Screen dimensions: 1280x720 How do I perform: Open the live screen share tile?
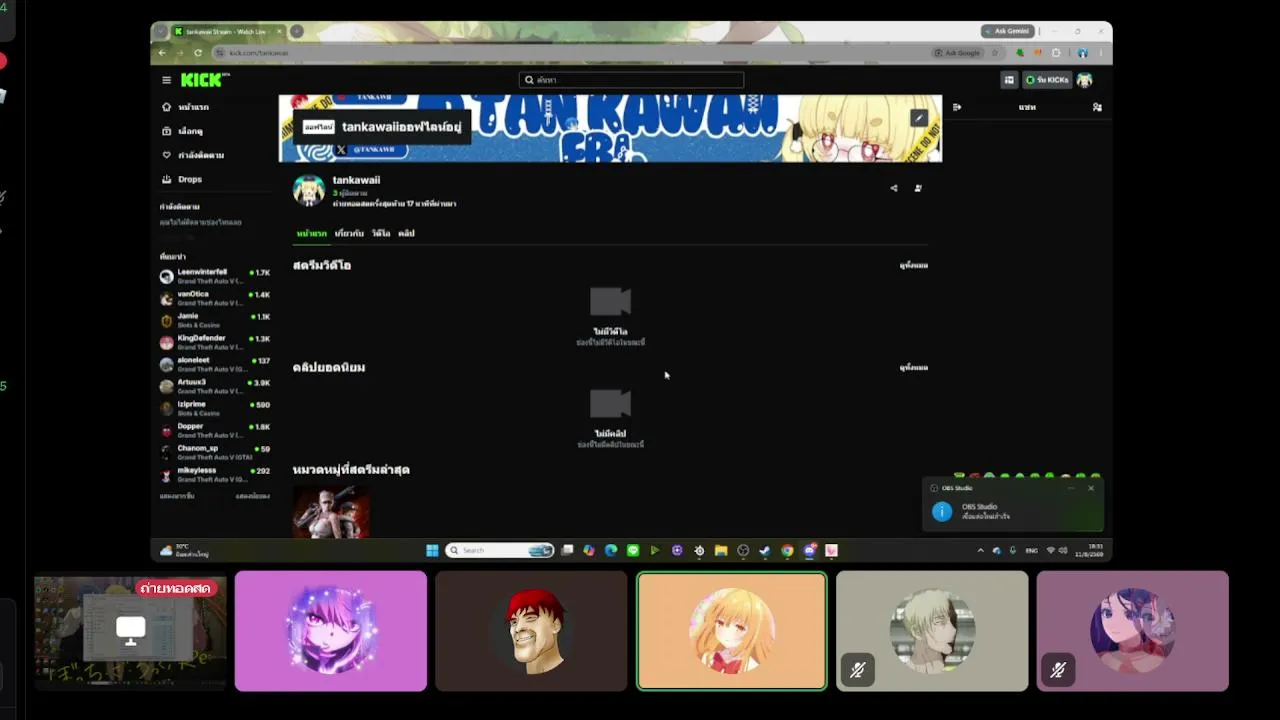tap(130, 631)
